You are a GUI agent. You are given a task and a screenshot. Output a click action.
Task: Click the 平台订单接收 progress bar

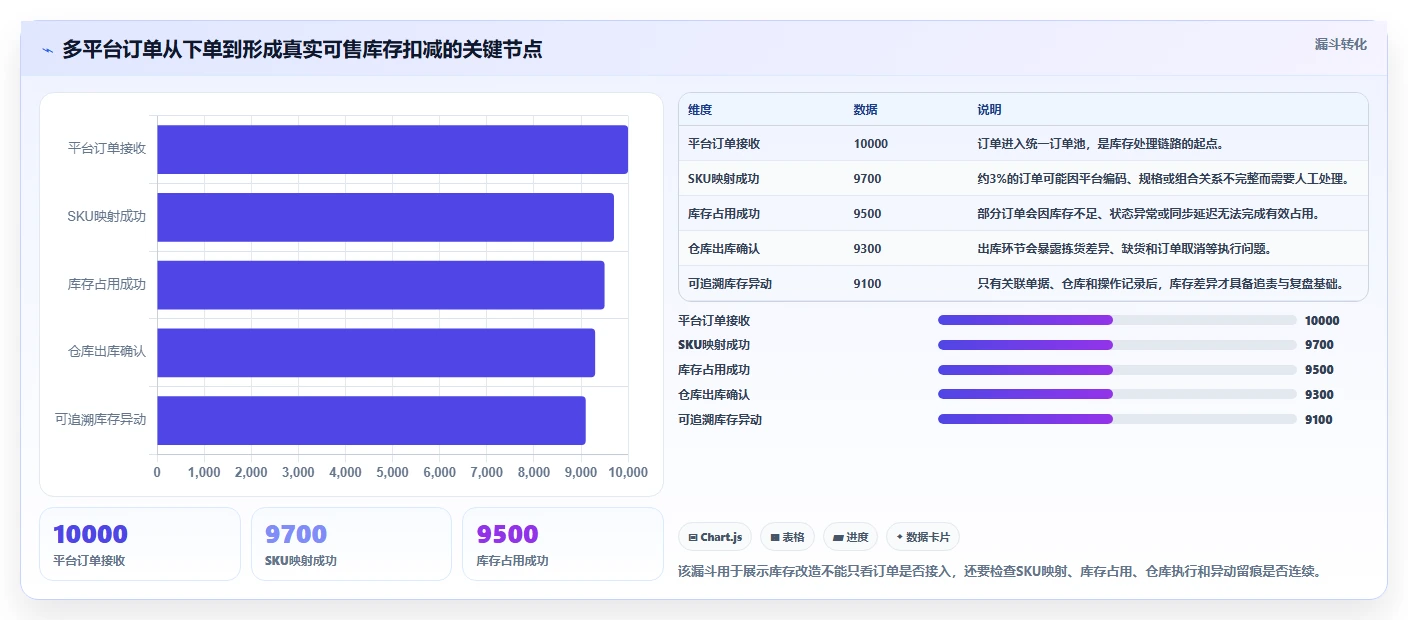pyautogui.click(x=1117, y=320)
